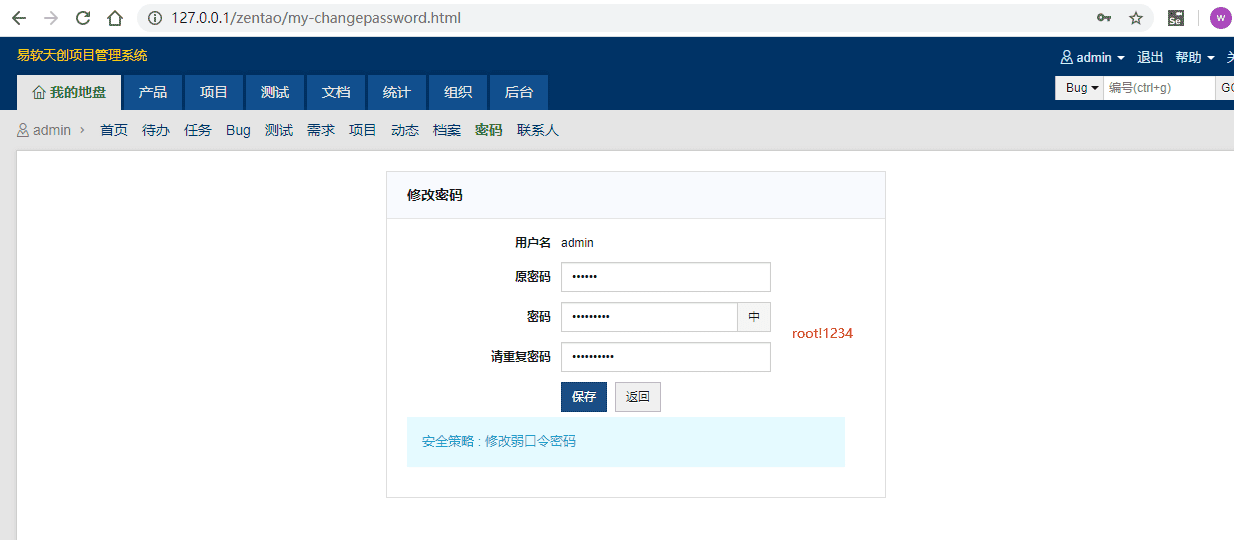This screenshot has height=540, width=1234.
Task: Click the 退出 logout link
Action: (x=1150, y=58)
